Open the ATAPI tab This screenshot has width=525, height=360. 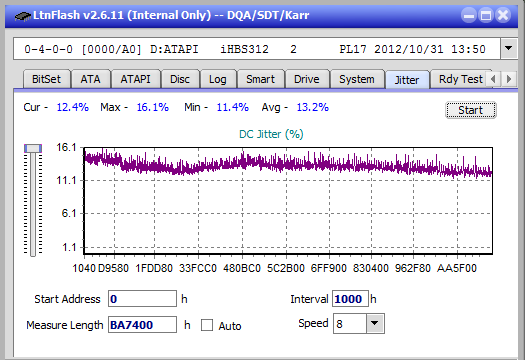click(136, 79)
